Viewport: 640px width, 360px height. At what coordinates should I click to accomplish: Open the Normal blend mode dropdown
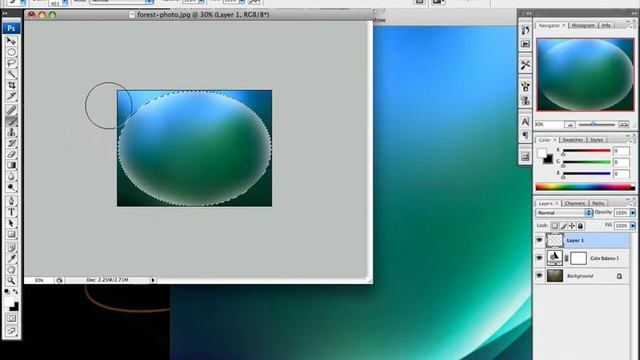click(x=564, y=213)
